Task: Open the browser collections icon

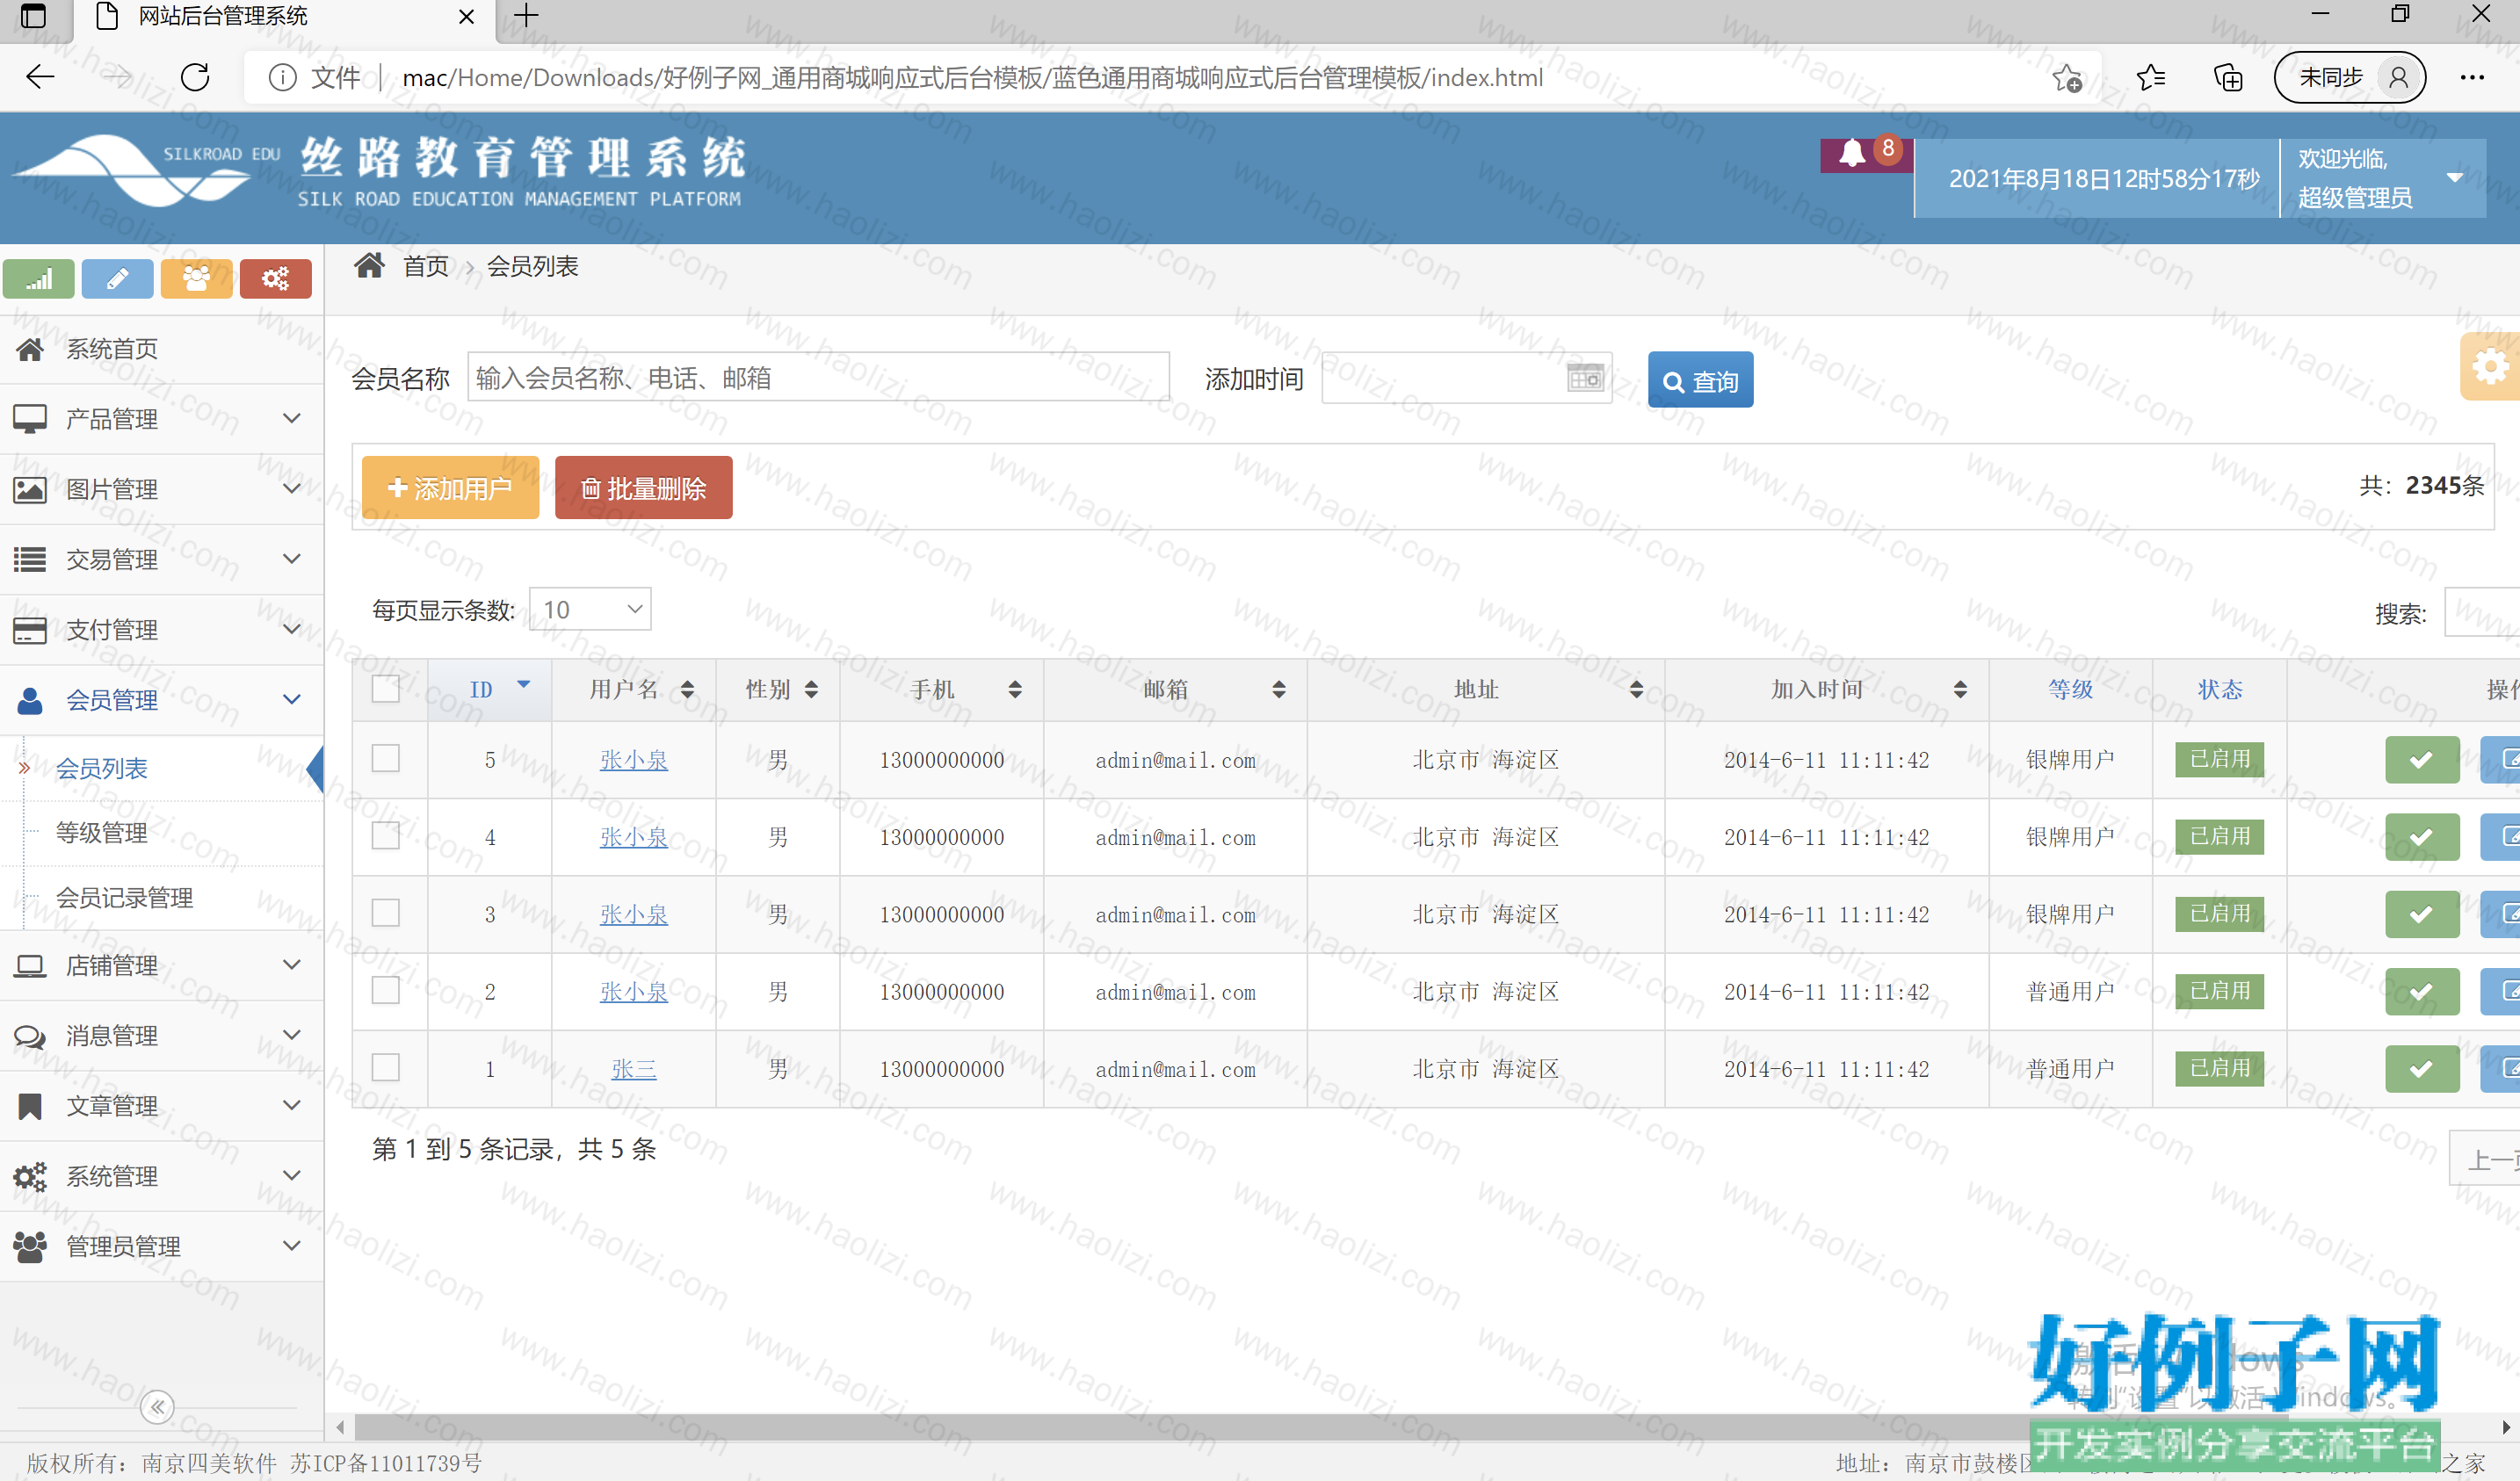Action: pyautogui.click(x=2228, y=77)
